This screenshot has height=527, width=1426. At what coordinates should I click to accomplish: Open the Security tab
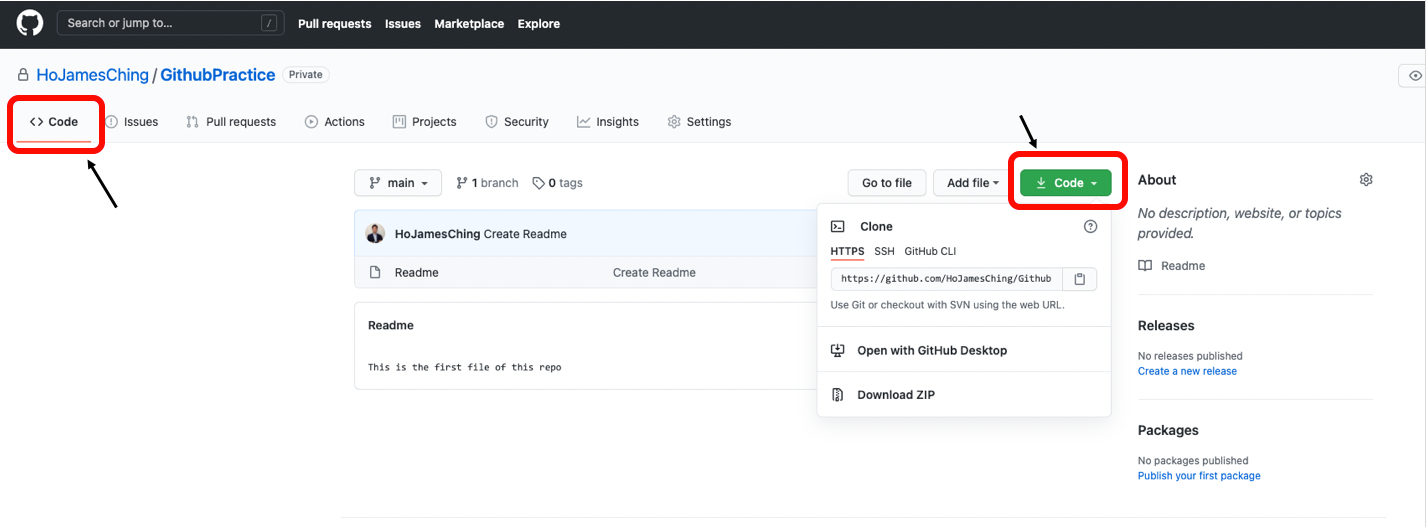point(517,122)
